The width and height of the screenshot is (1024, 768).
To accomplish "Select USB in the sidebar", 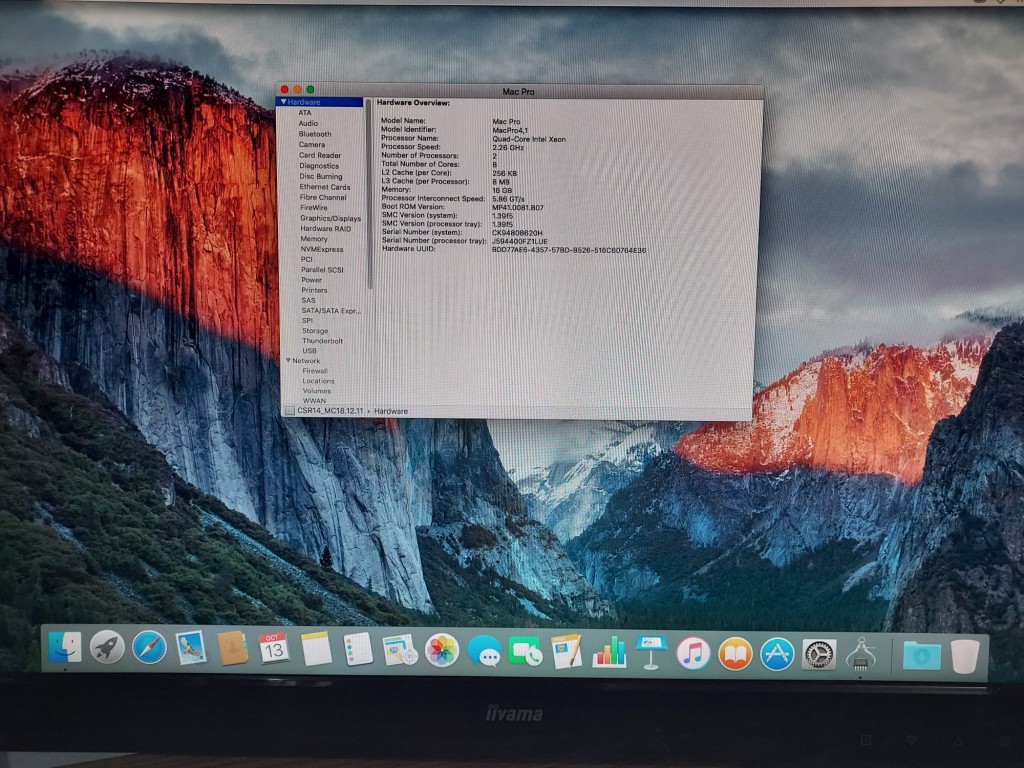I will tap(310, 351).
